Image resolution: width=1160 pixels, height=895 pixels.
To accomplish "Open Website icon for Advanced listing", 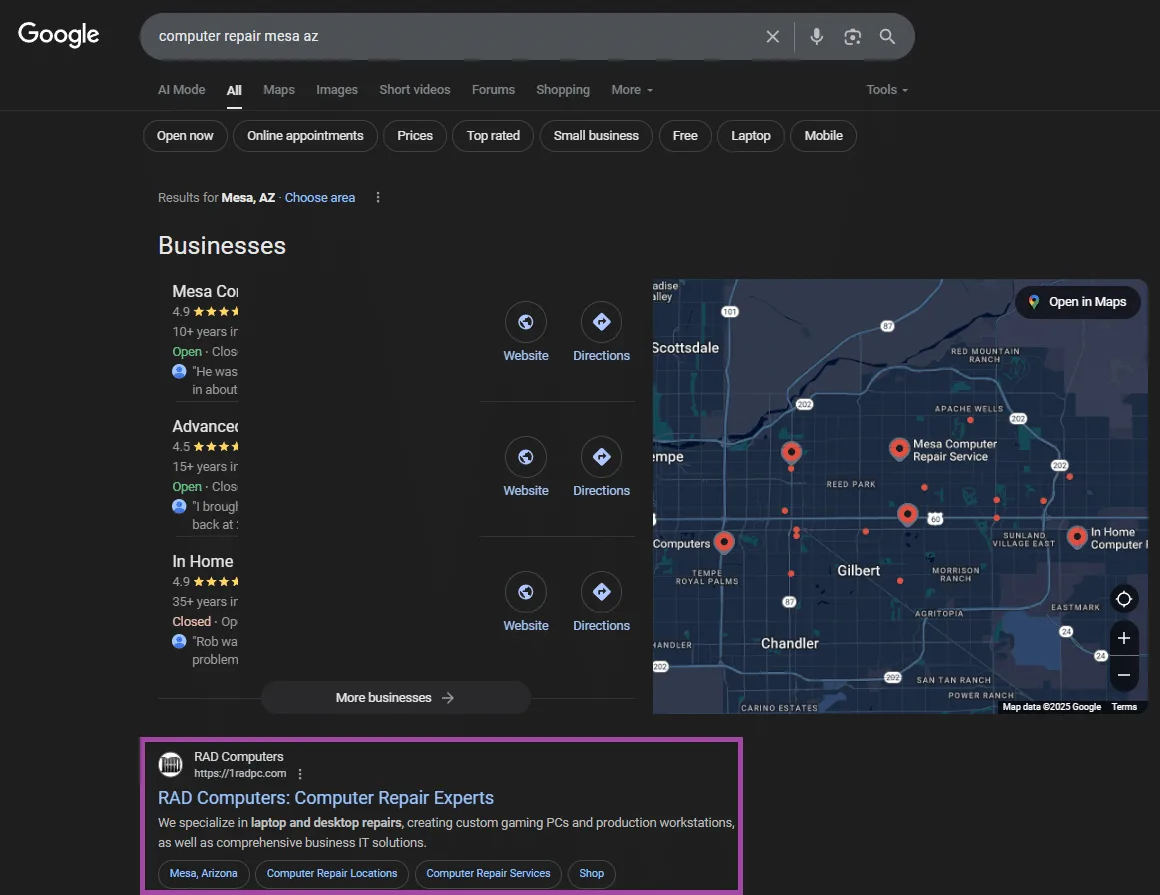I will tap(525, 457).
